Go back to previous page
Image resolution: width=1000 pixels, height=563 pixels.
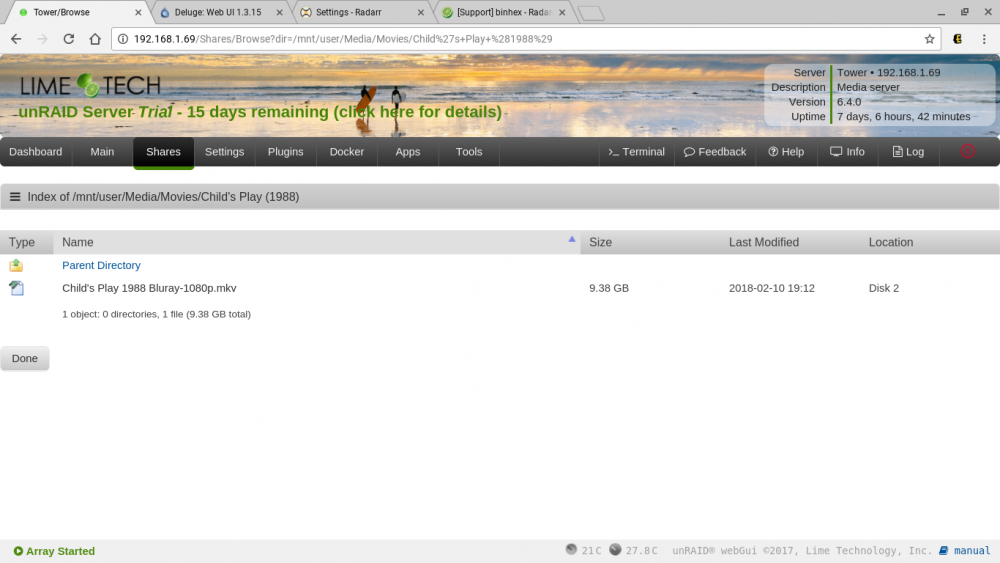point(16,39)
